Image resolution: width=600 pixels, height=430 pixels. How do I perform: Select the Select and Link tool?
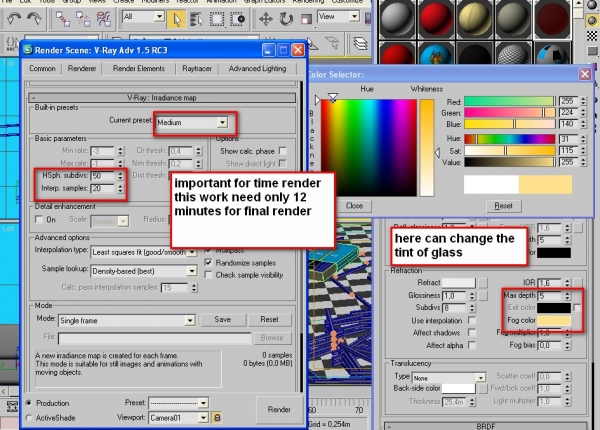point(63,19)
